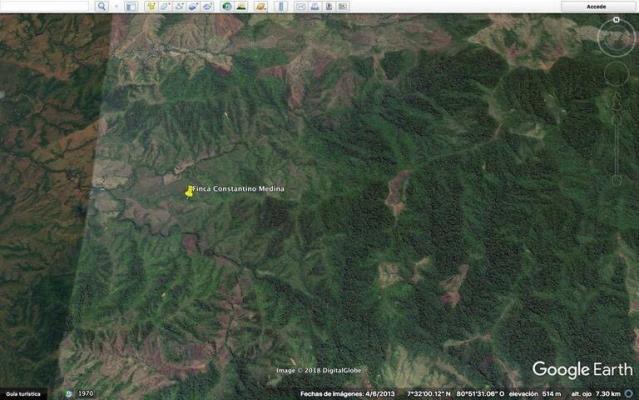Click the Accede sign-in button
Screen dimensions: 639x400
pyautogui.click(x=597, y=6)
